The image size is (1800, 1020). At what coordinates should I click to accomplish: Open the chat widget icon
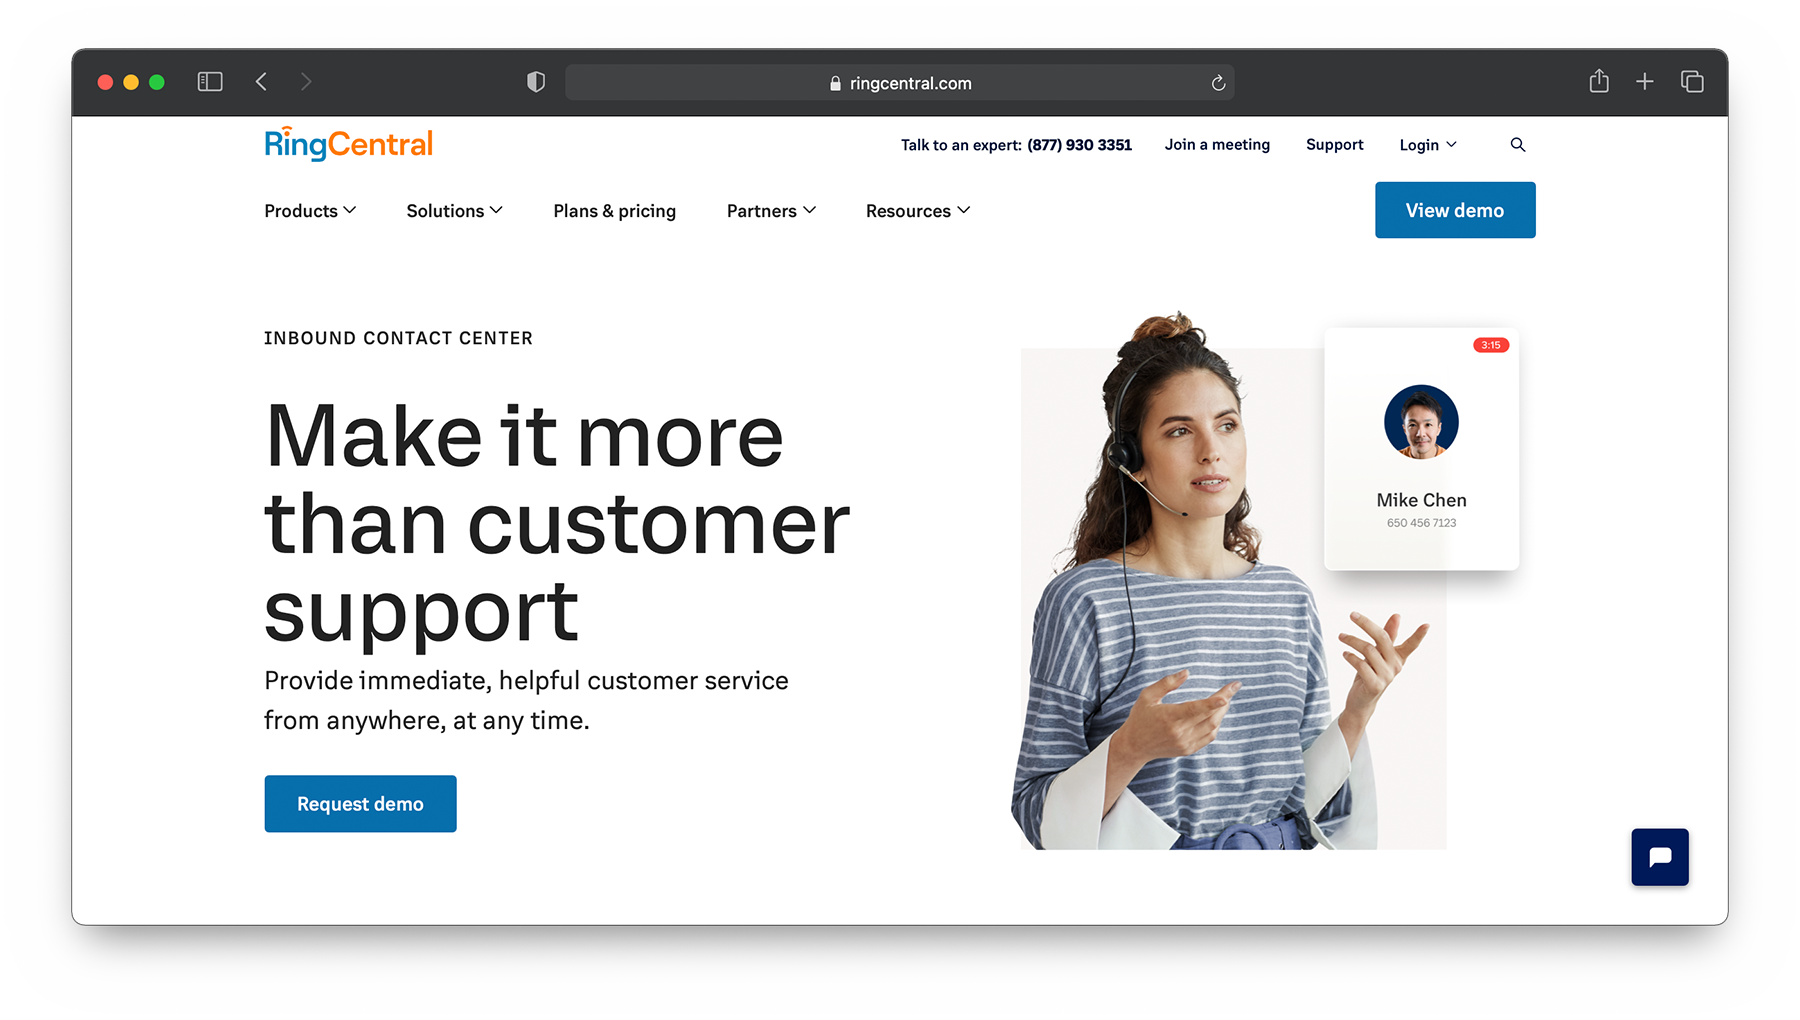point(1659,857)
